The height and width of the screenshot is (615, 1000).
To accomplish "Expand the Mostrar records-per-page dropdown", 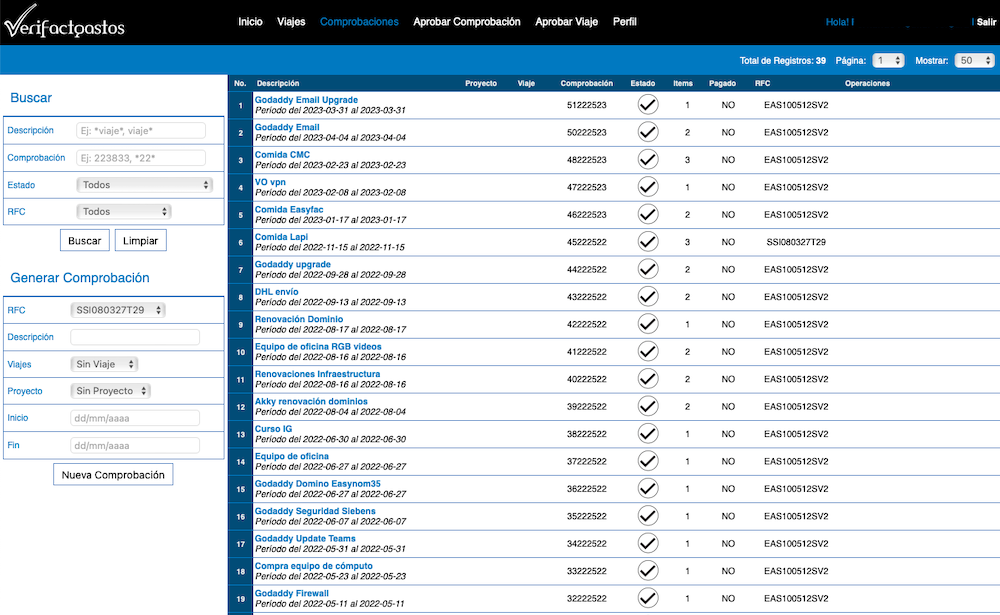I will coord(973,61).
